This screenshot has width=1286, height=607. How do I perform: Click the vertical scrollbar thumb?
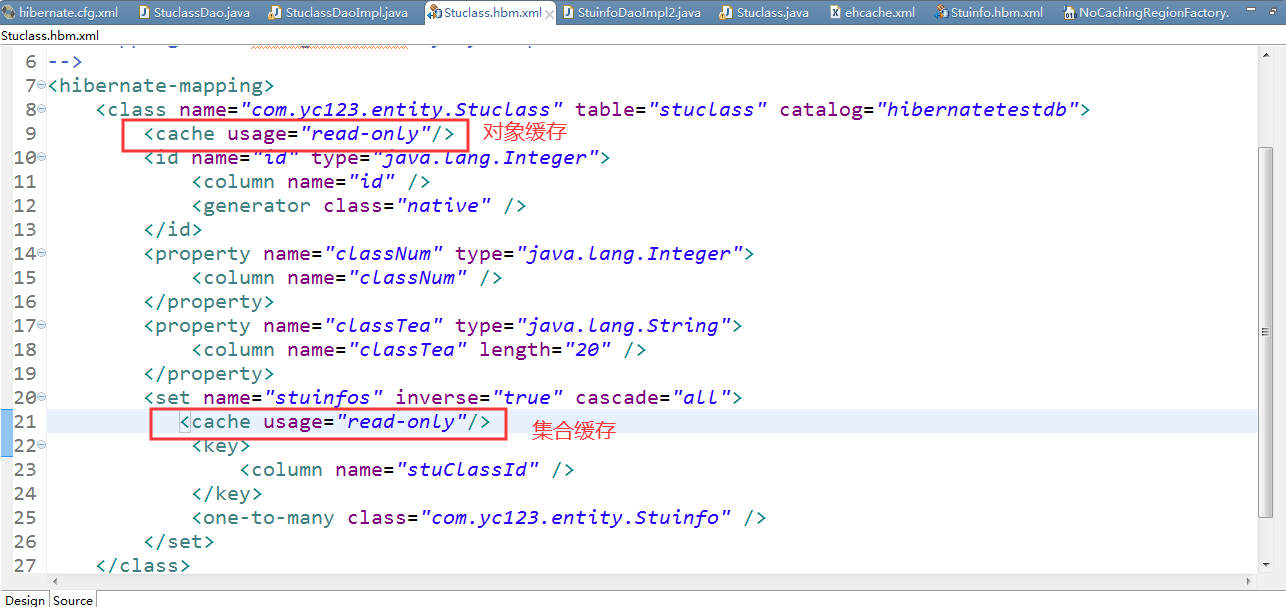tap(1266, 333)
